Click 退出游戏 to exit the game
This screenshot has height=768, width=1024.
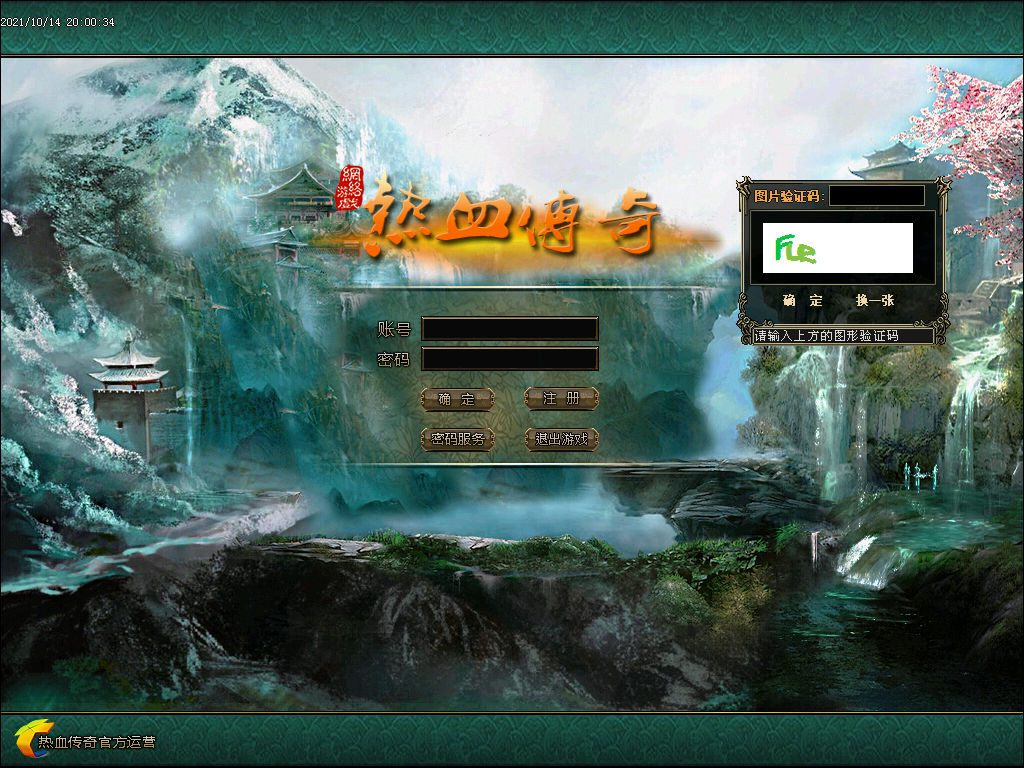[x=561, y=440]
